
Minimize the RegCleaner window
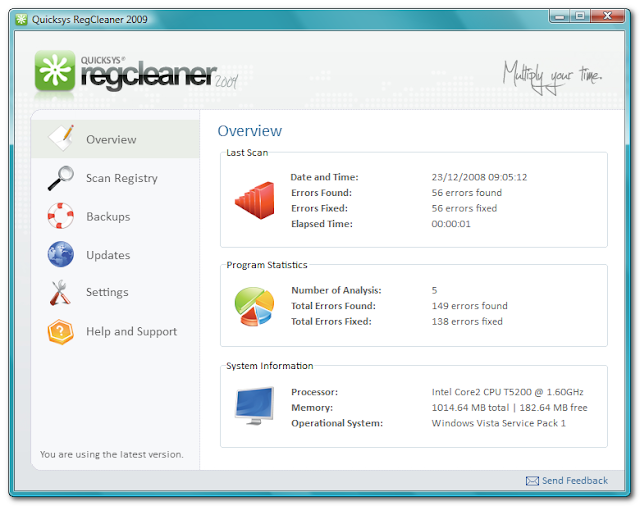pos(560,16)
